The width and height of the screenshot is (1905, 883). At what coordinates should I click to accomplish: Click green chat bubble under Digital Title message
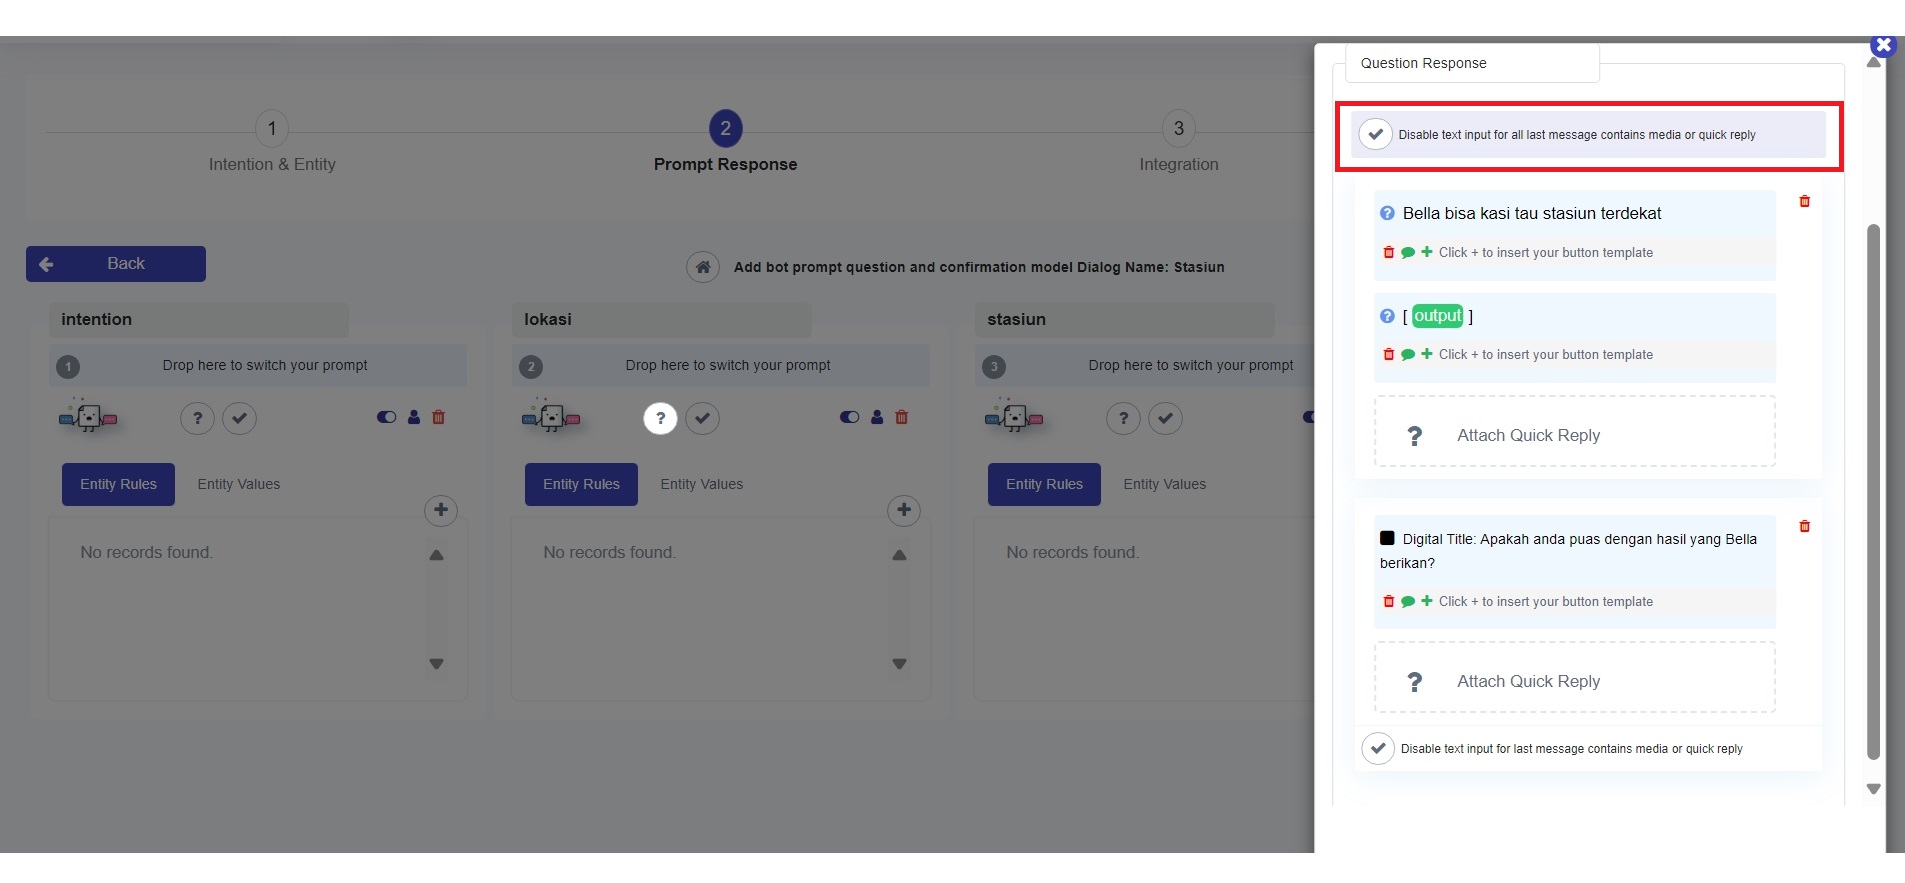(1408, 602)
